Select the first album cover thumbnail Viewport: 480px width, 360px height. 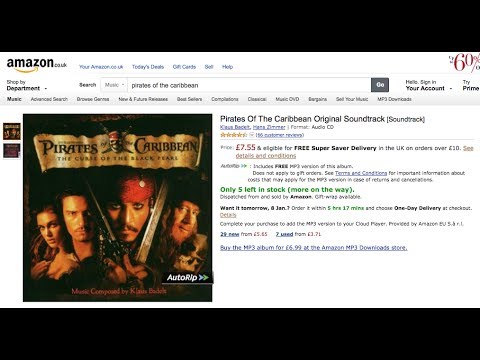(12, 131)
